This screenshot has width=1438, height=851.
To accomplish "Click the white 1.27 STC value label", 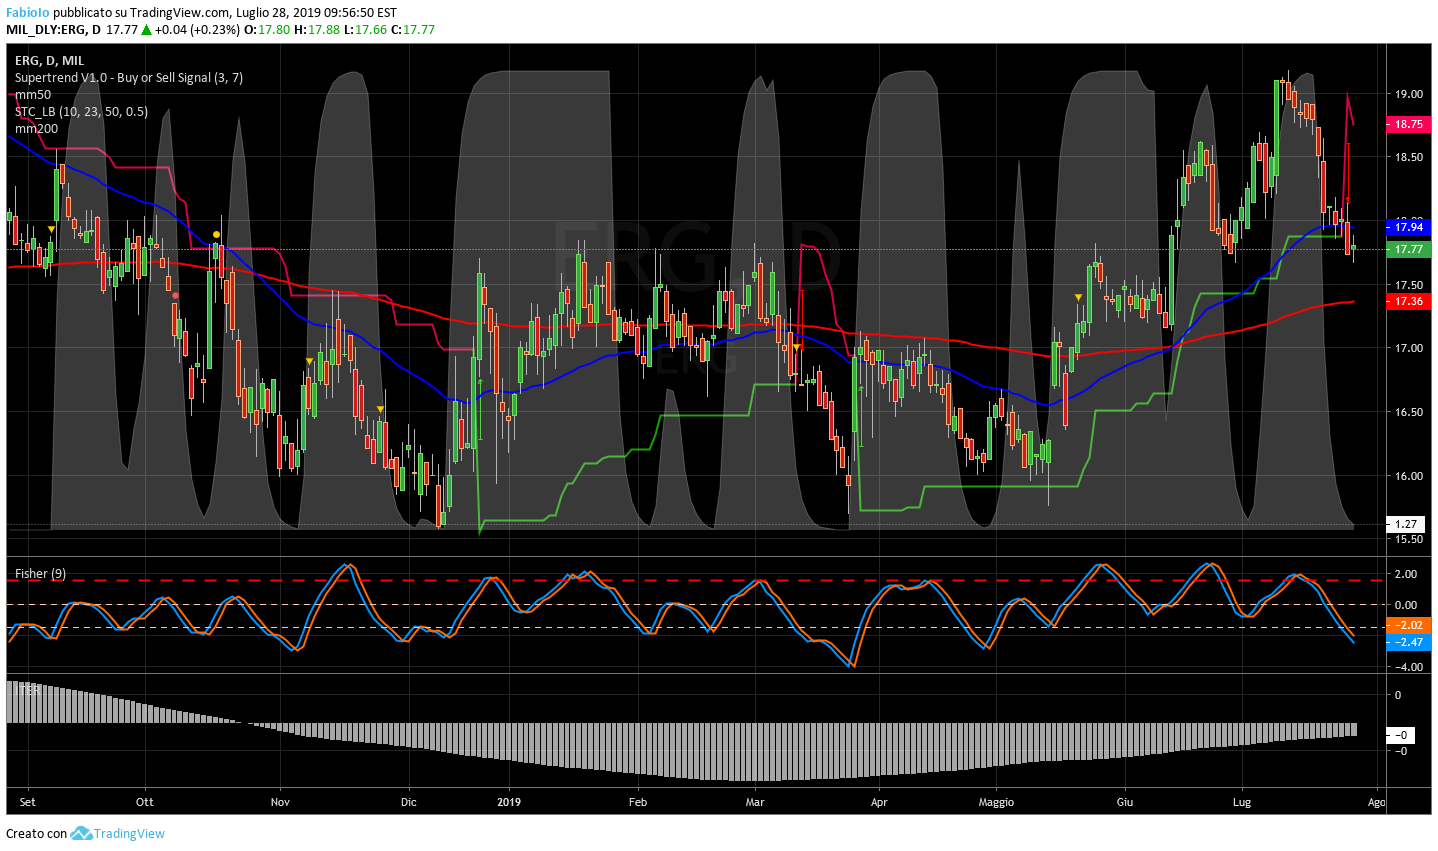I will [x=1408, y=524].
